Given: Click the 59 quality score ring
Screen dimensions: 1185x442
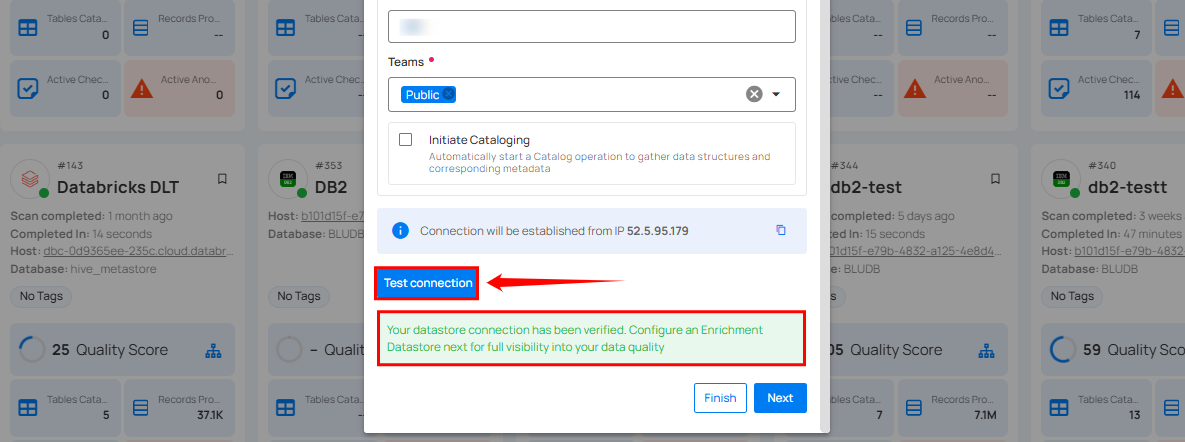Looking at the screenshot, I should [x=1062, y=350].
